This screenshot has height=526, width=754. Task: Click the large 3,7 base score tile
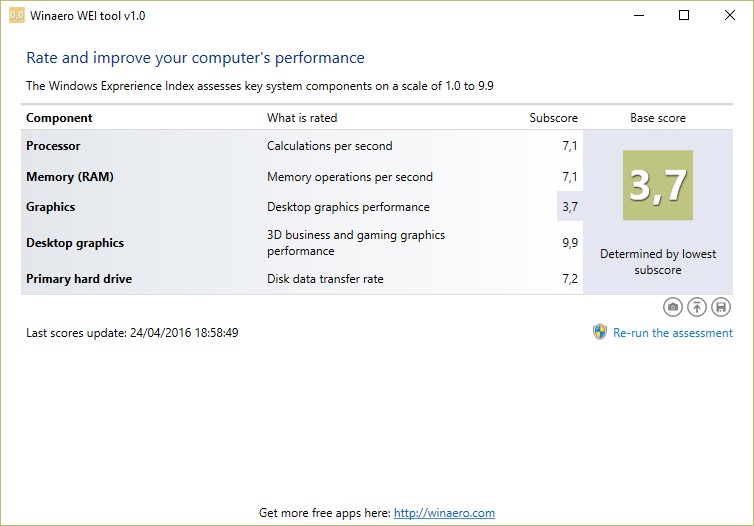pyautogui.click(x=657, y=186)
